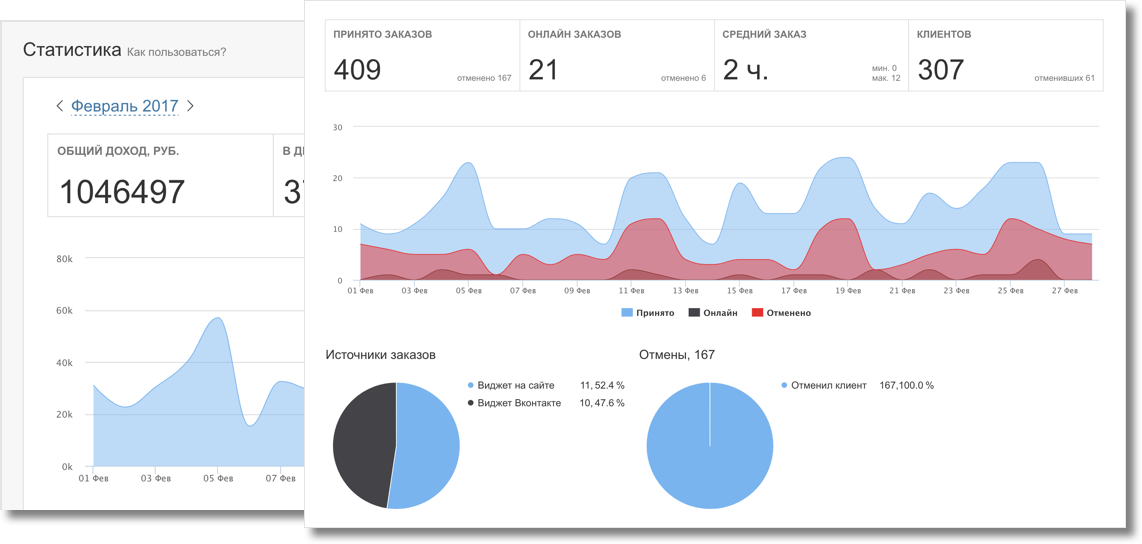The image size is (1142, 544).
Task: Click 05 Фев label on income chart
Action: 218,478
